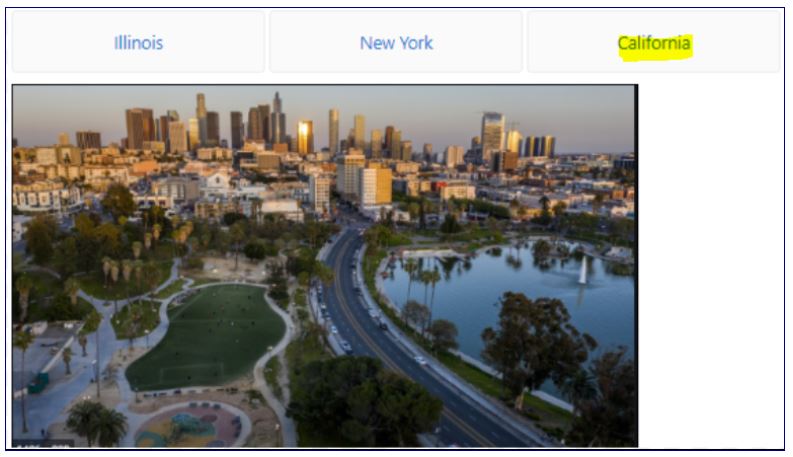Click the circular playground in the photo

192,426
